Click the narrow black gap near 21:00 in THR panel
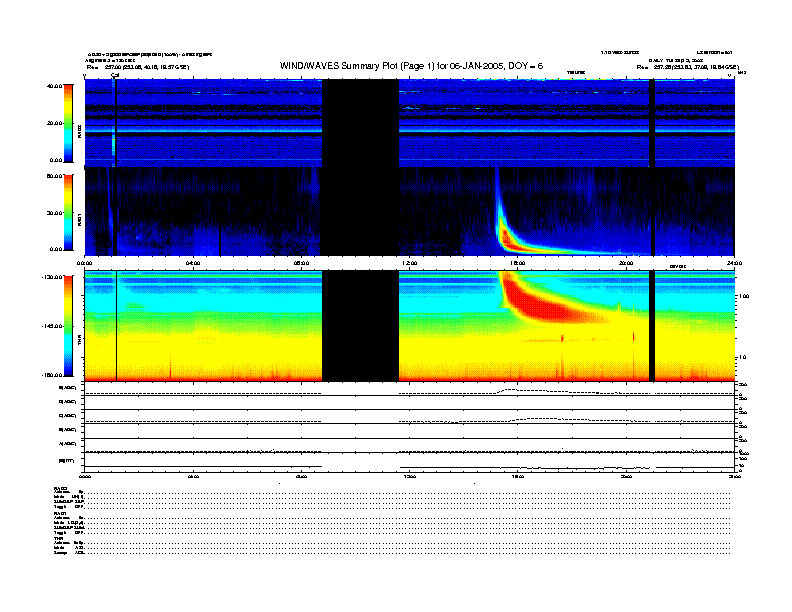The image size is (792, 612). (x=652, y=326)
